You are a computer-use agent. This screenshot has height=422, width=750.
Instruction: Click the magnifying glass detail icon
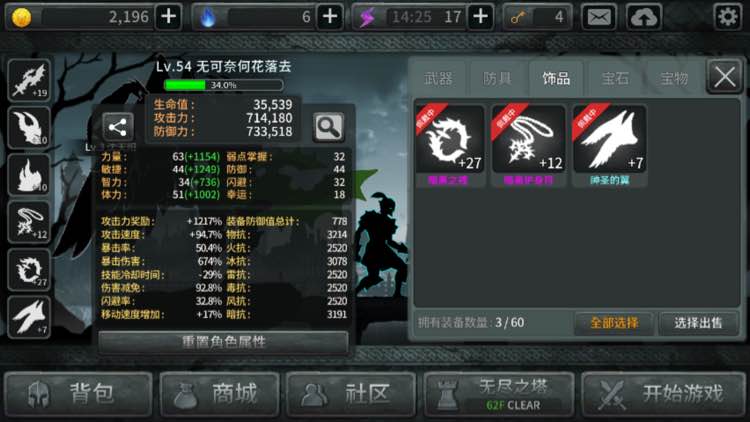(x=329, y=127)
